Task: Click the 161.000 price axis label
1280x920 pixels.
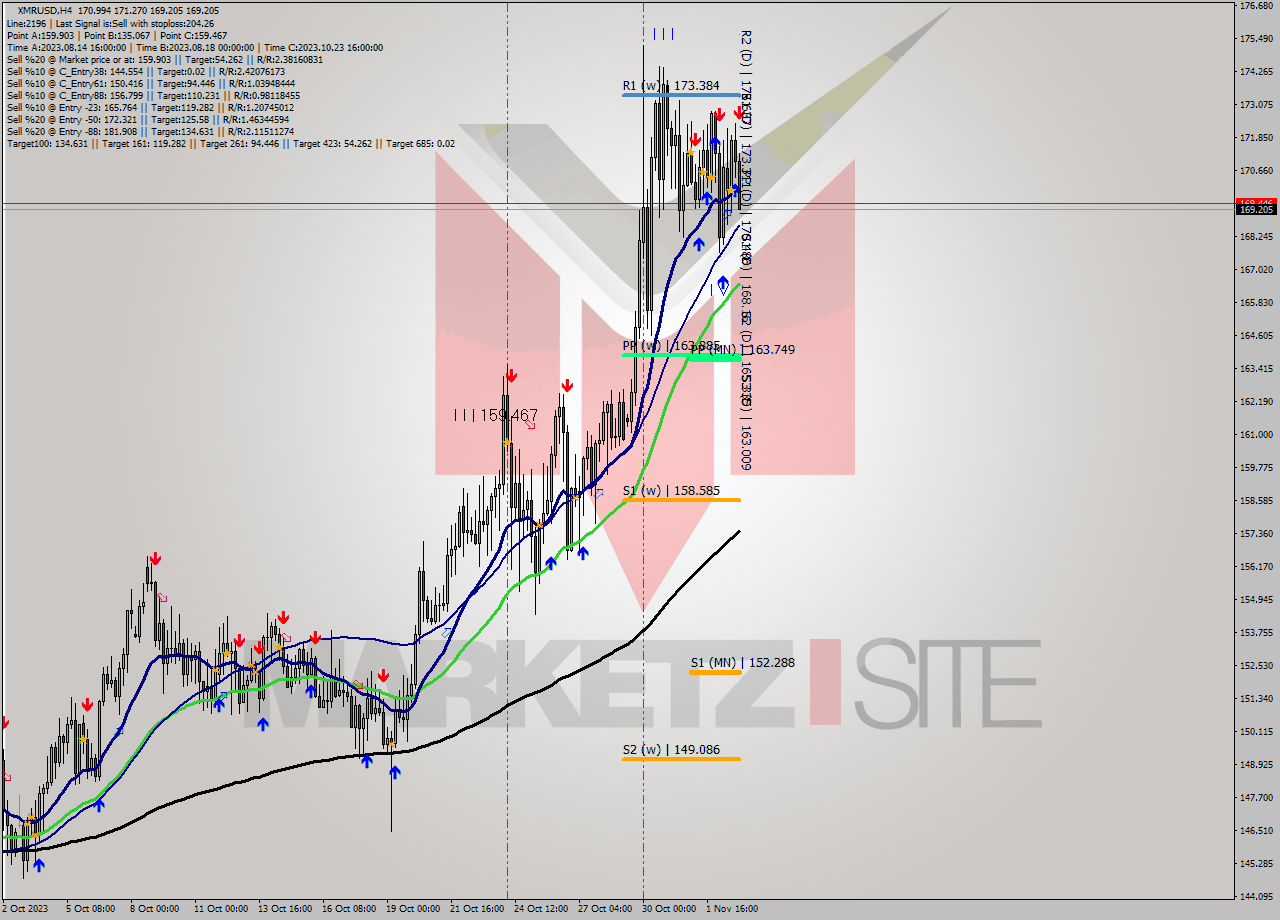Action: click(1256, 435)
